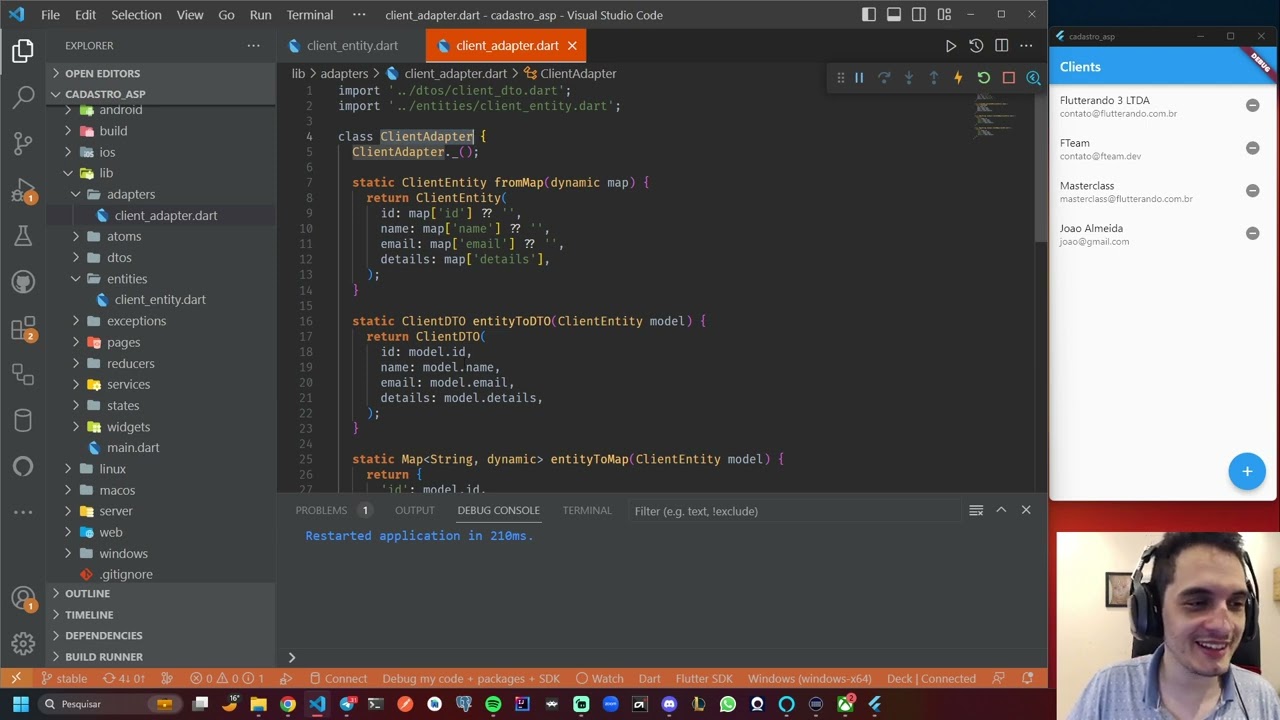1280x720 pixels.
Task: Pause the debug session
Action: [x=859, y=78]
